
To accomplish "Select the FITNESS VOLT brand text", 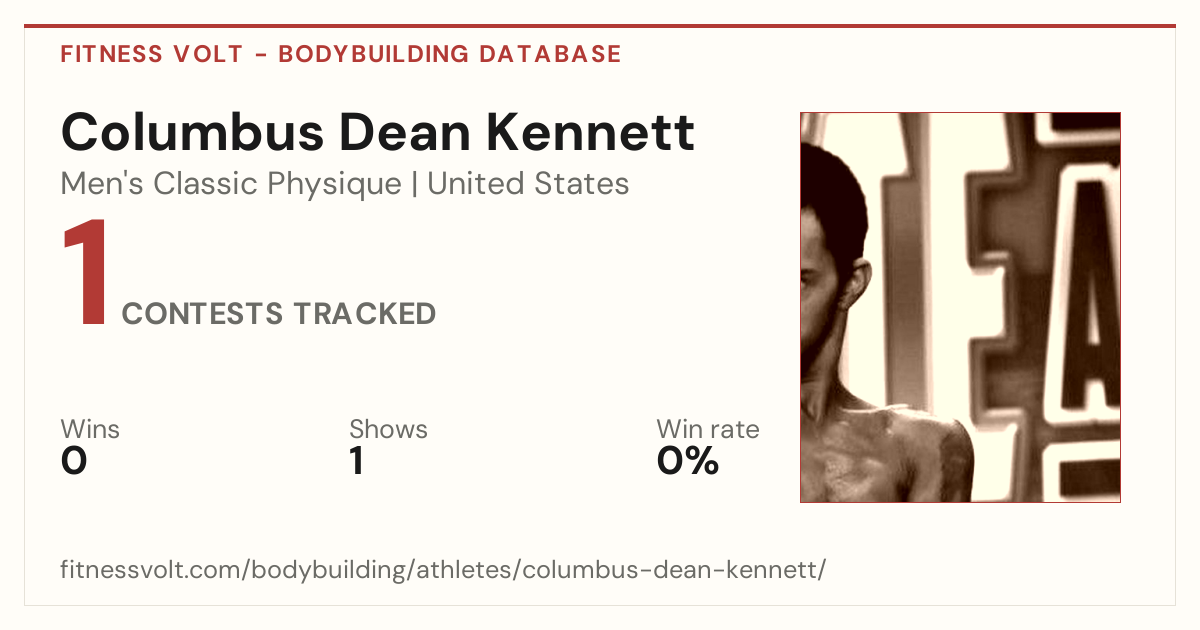I will pyautogui.click(x=151, y=54).
